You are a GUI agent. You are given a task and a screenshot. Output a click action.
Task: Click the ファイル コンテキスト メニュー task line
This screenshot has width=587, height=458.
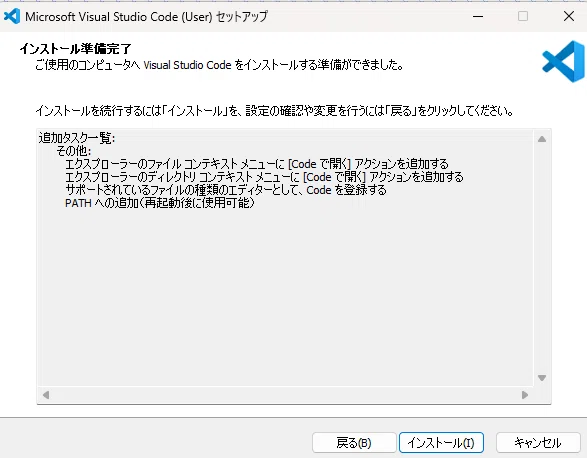(x=257, y=164)
